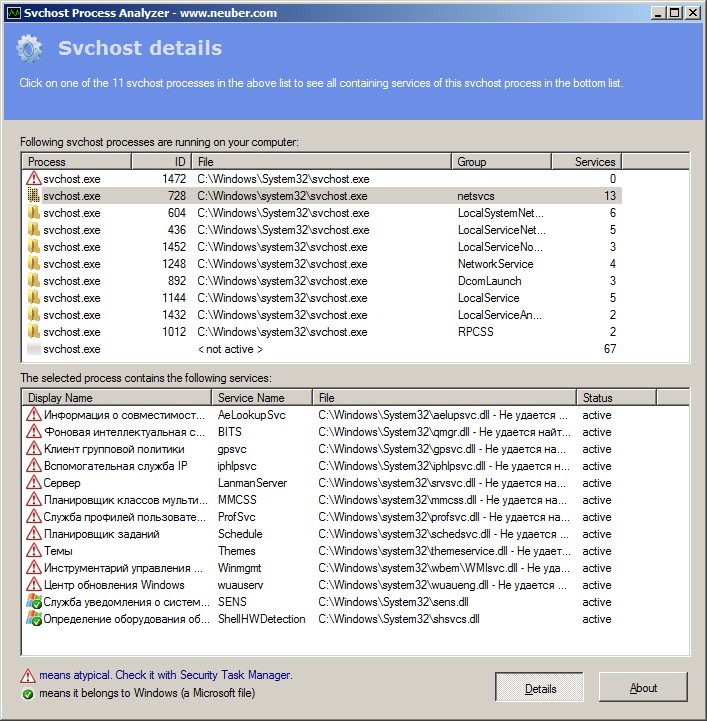Screen dimensions: 707x721
Task: Click the gear icon beside Svchost details
Action: click(x=29, y=48)
